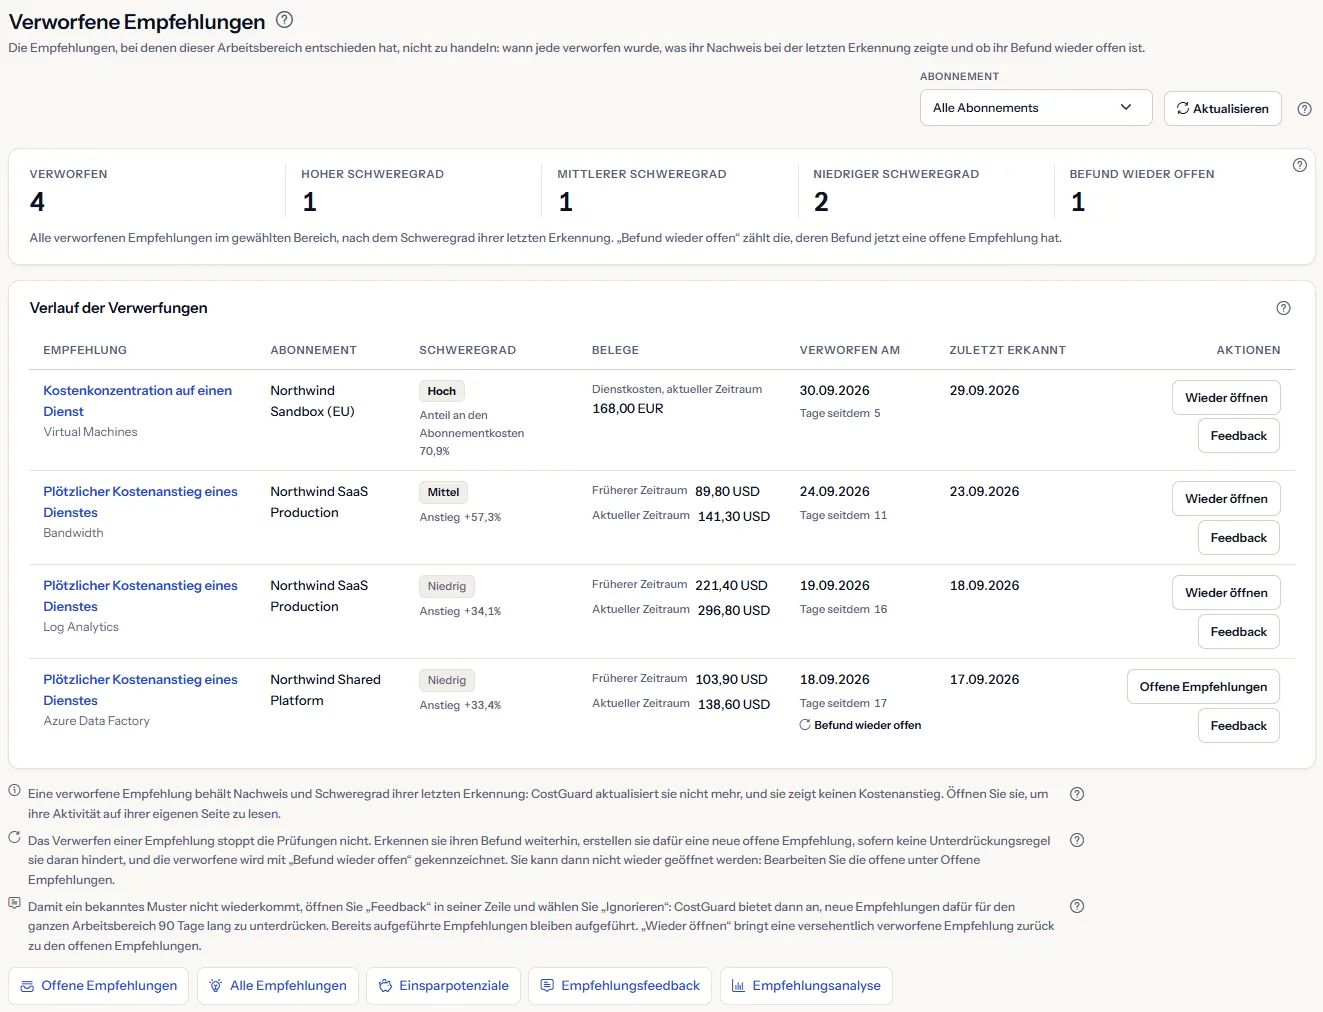Click the Belege column header
Viewport: 1323px width, 1012px height.
click(x=616, y=350)
